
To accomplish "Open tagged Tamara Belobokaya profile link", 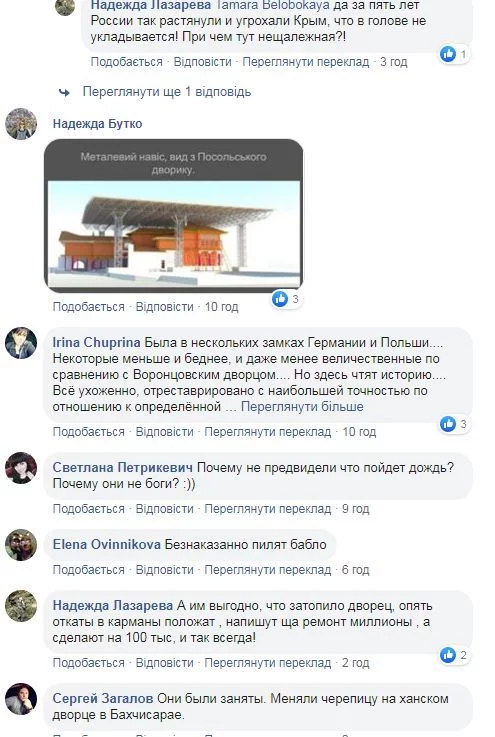I will (272, 6).
